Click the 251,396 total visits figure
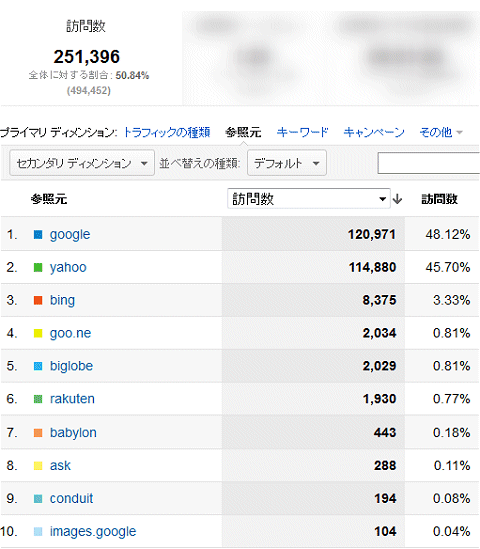 pyautogui.click(x=86, y=56)
